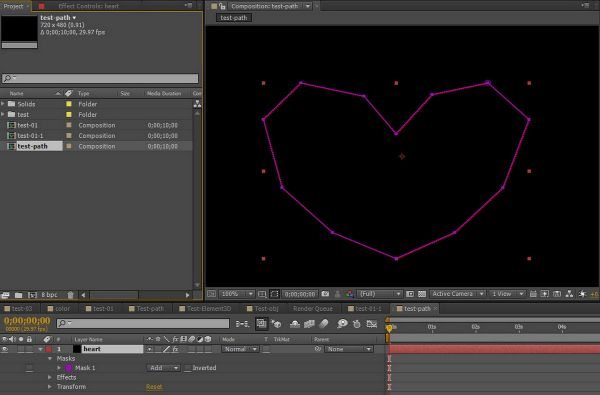Image resolution: width=600 pixels, height=395 pixels.
Task: Open blending Mode dropdown showing Normal
Action: pyautogui.click(x=240, y=349)
